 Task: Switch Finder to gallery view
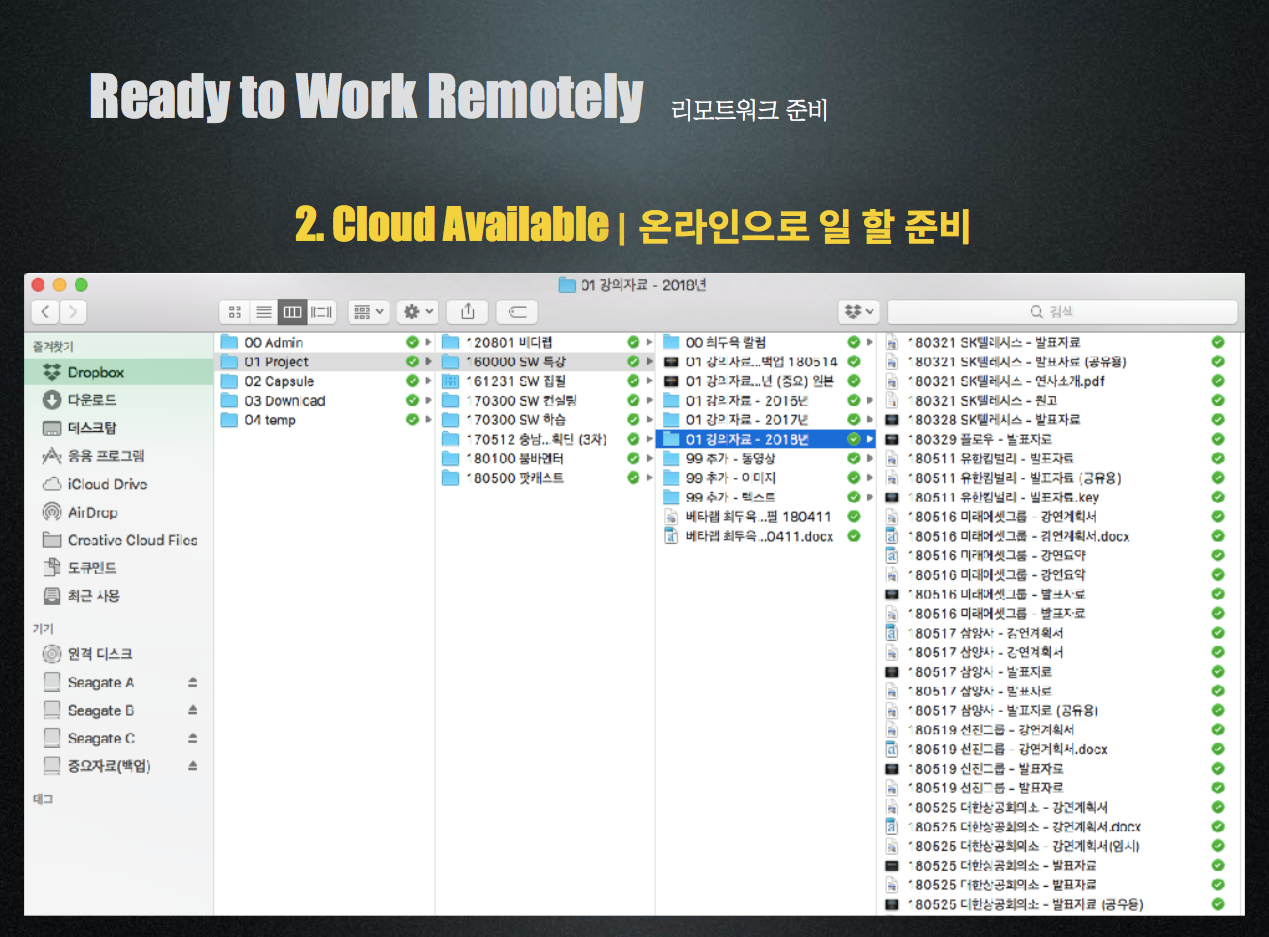point(320,311)
